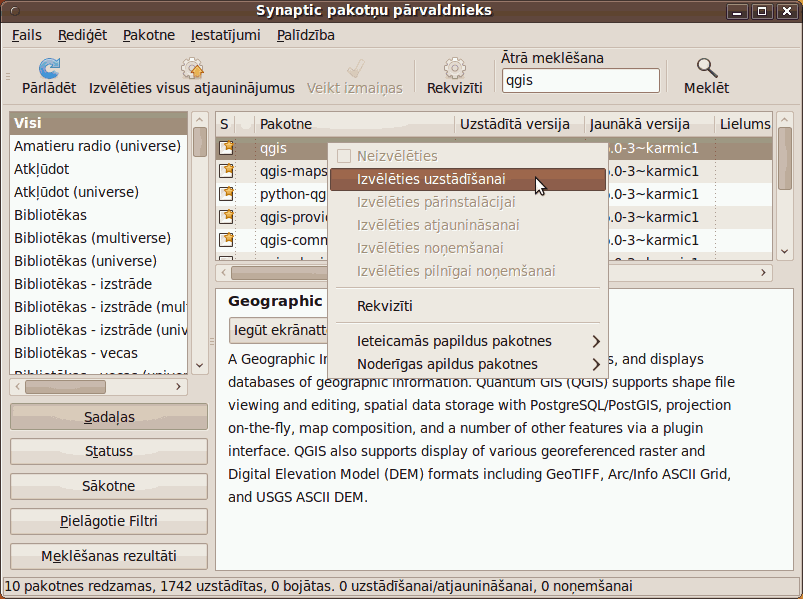Click status icon of python-qg row
The width and height of the screenshot is (803, 599).
tap(226, 194)
